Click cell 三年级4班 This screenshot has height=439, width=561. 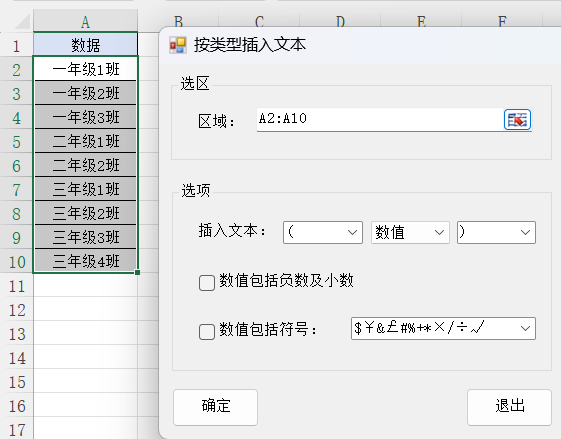pos(86,261)
